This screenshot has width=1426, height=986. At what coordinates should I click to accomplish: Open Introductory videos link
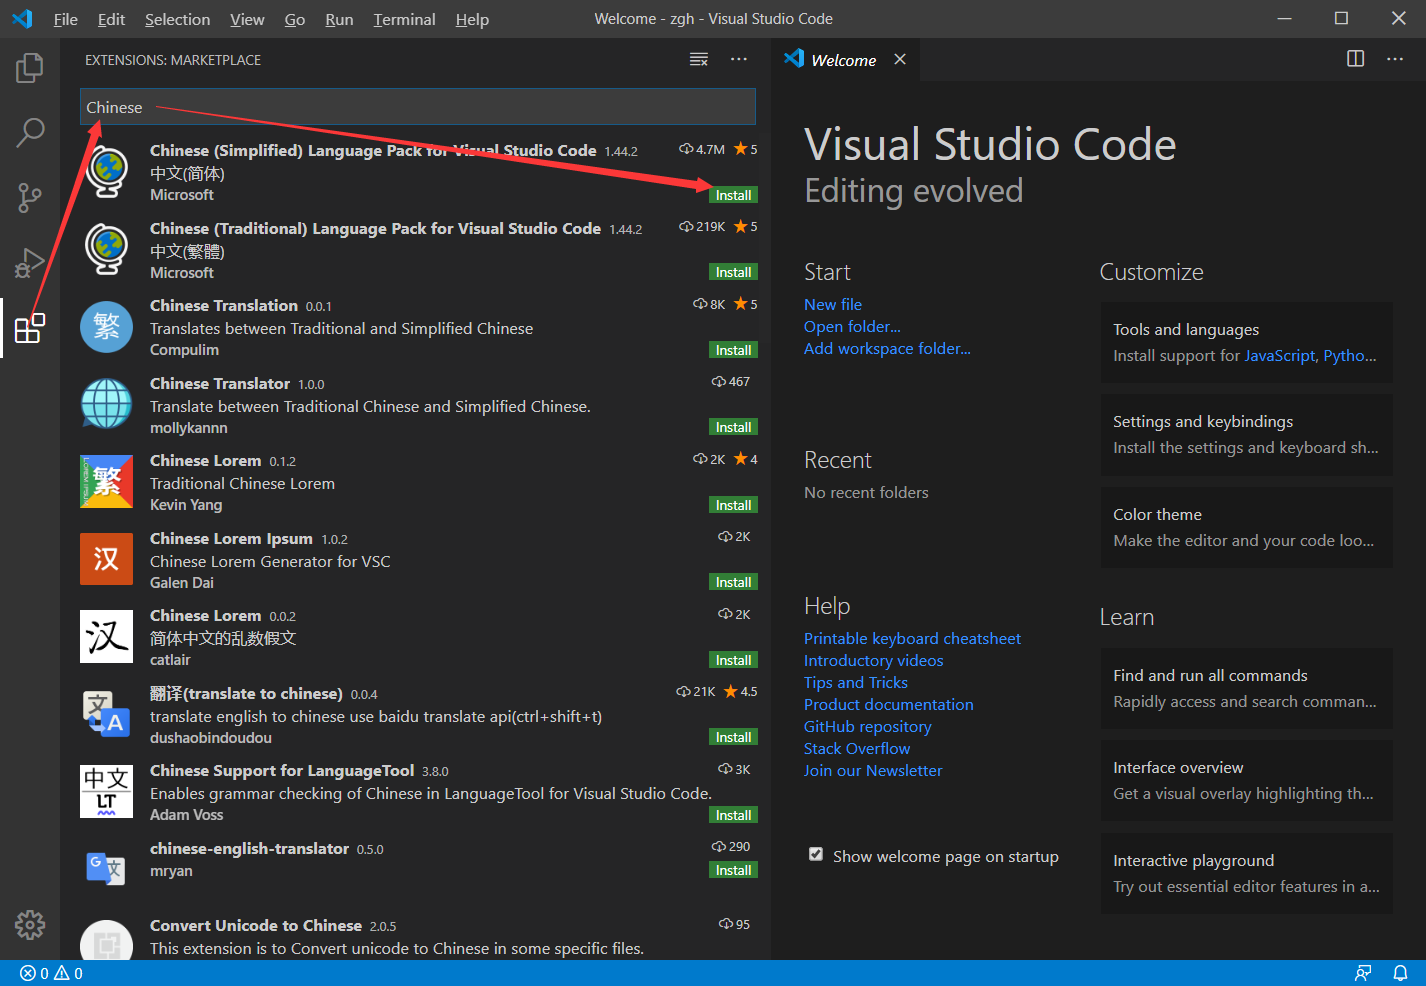coord(873,660)
